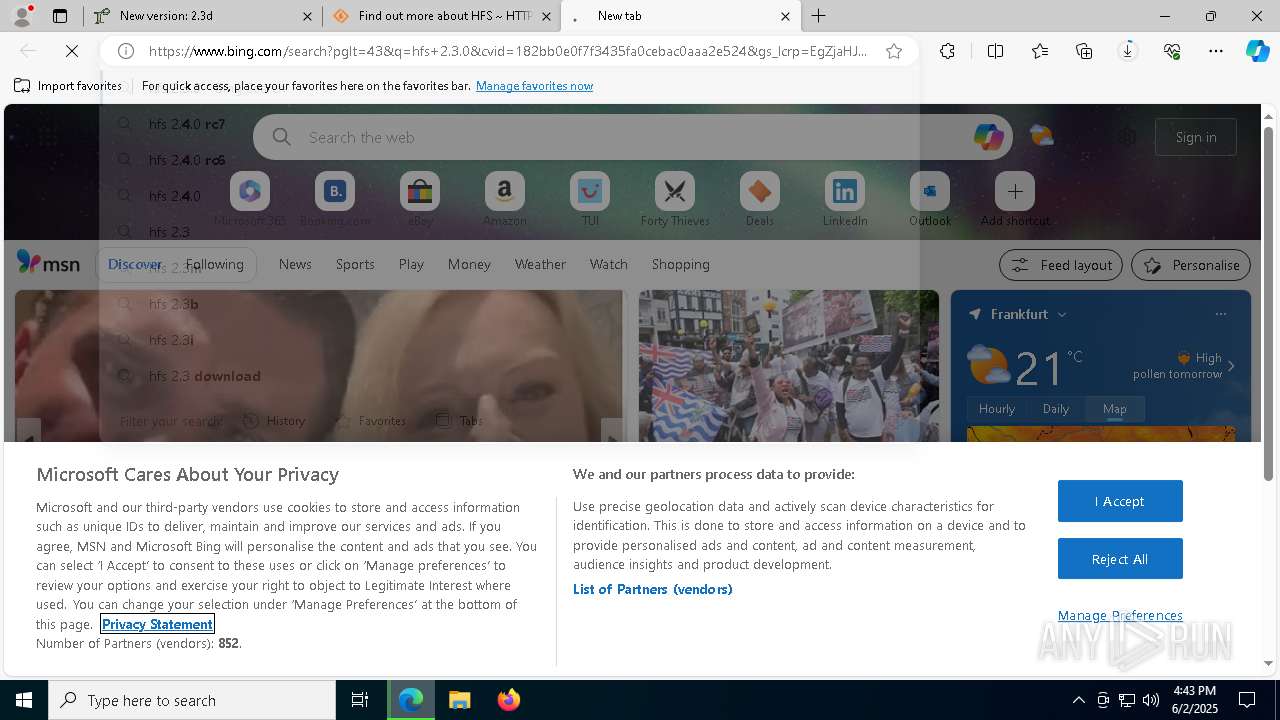Open File Explorer from the taskbar

pos(460,700)
